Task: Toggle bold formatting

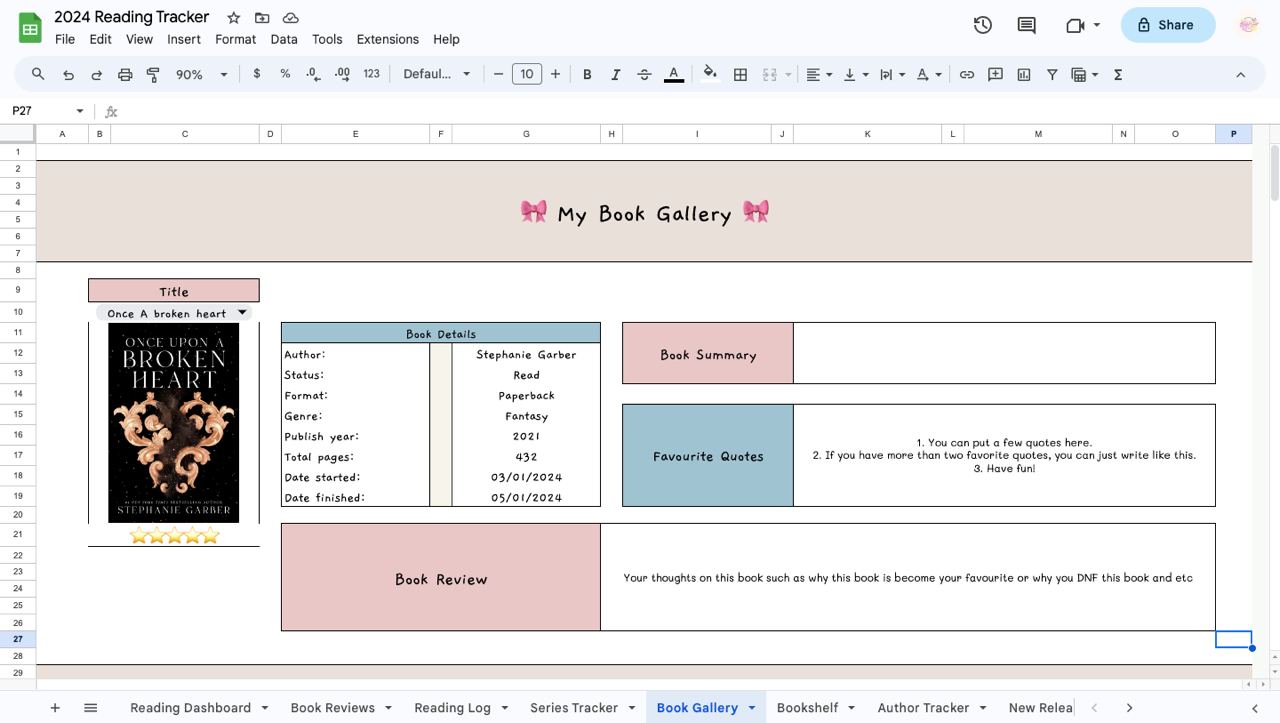Action: click(587, 74)
